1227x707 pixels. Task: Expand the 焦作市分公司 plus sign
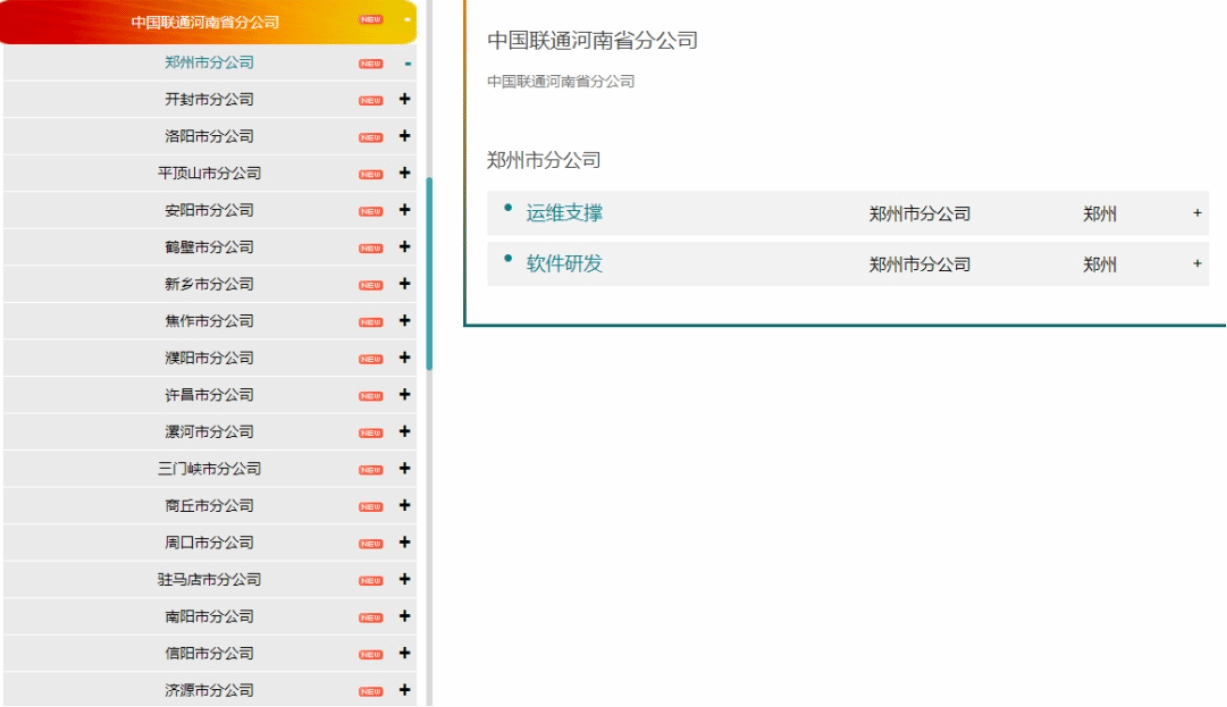point(405,321)
